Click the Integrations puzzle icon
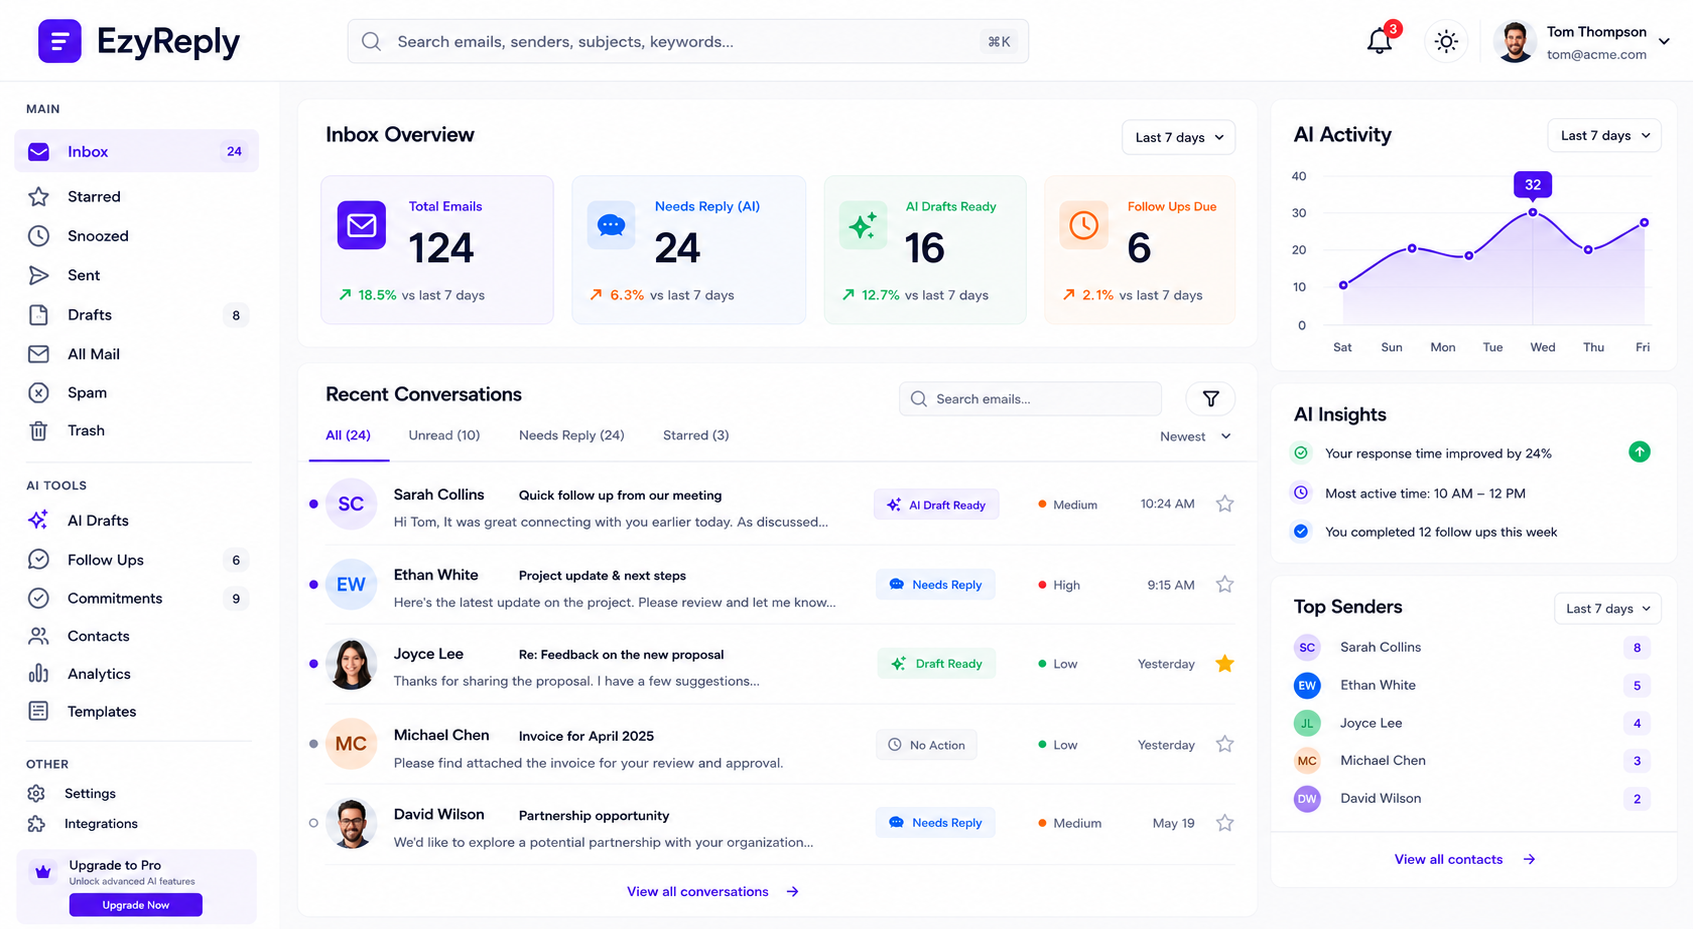The width and height of the screenshot is (1693, 929). (37, 824)
